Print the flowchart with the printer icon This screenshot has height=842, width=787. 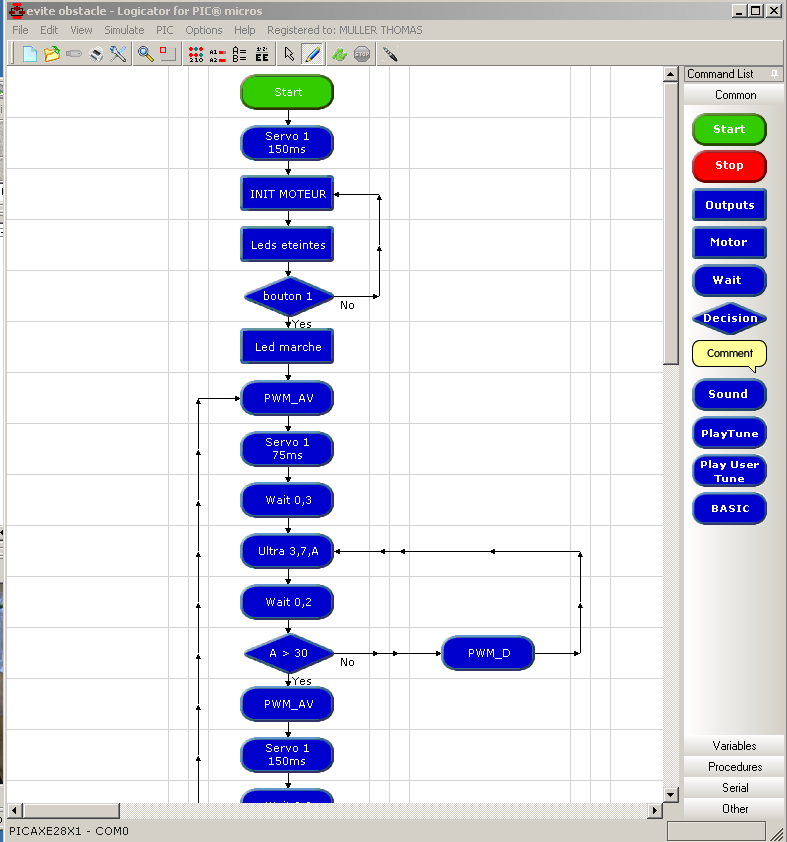click(96, 54)
